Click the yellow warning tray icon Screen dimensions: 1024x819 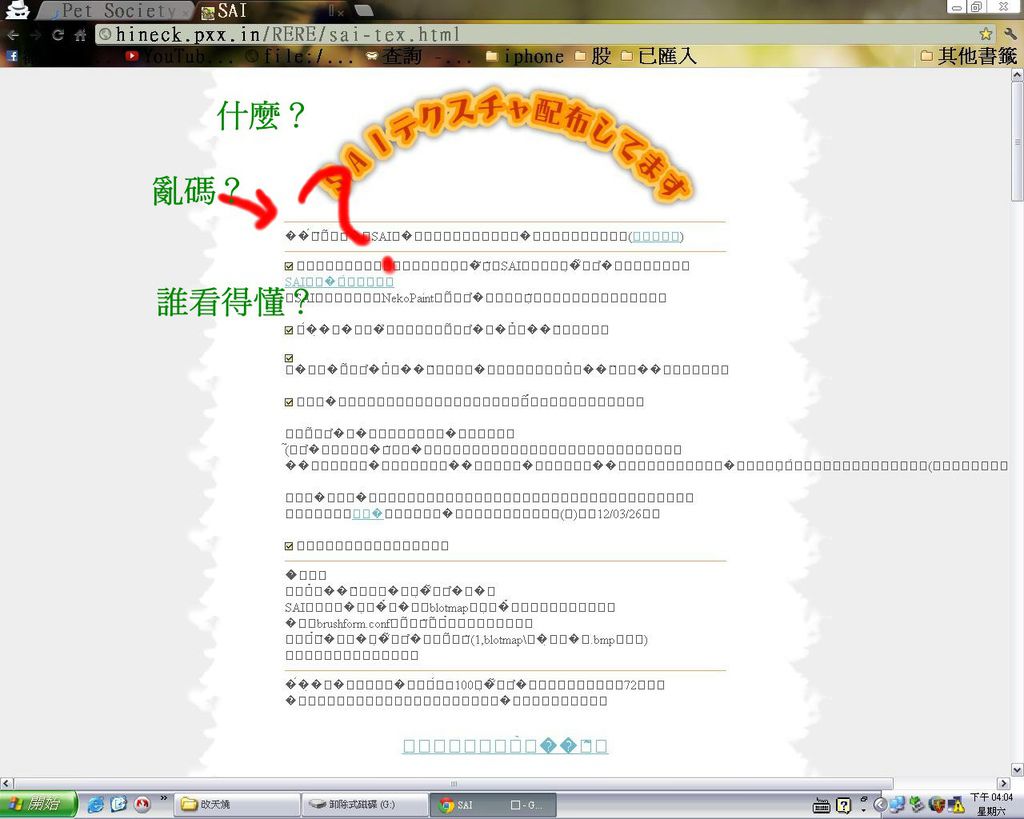(956, 805)
